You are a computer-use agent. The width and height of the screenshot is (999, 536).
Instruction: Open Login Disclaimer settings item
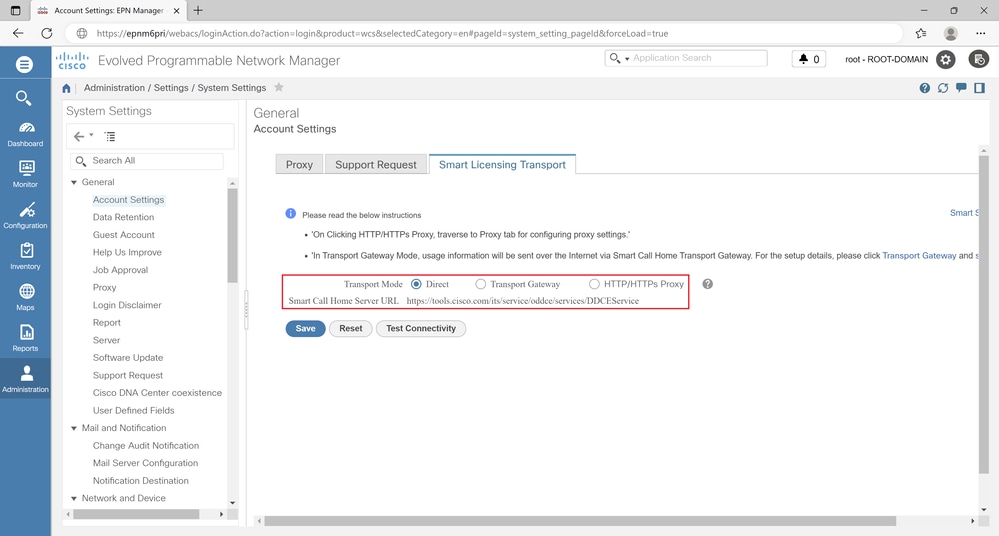127,305
